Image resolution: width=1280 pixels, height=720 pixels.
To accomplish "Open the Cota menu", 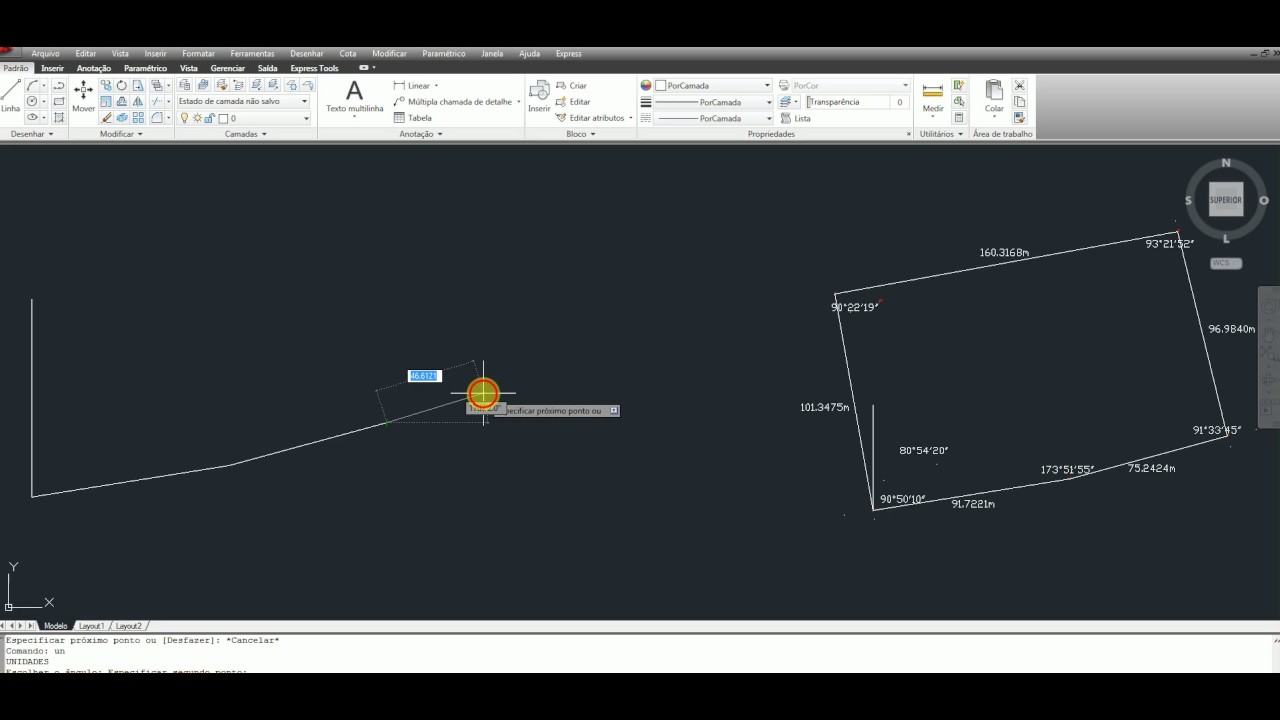I will click(347, 54).
